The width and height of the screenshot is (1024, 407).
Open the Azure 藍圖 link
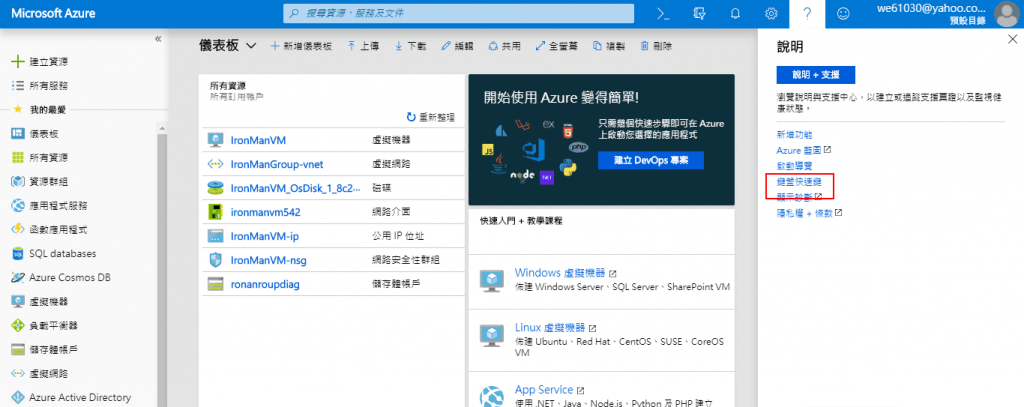click(797, 150)
